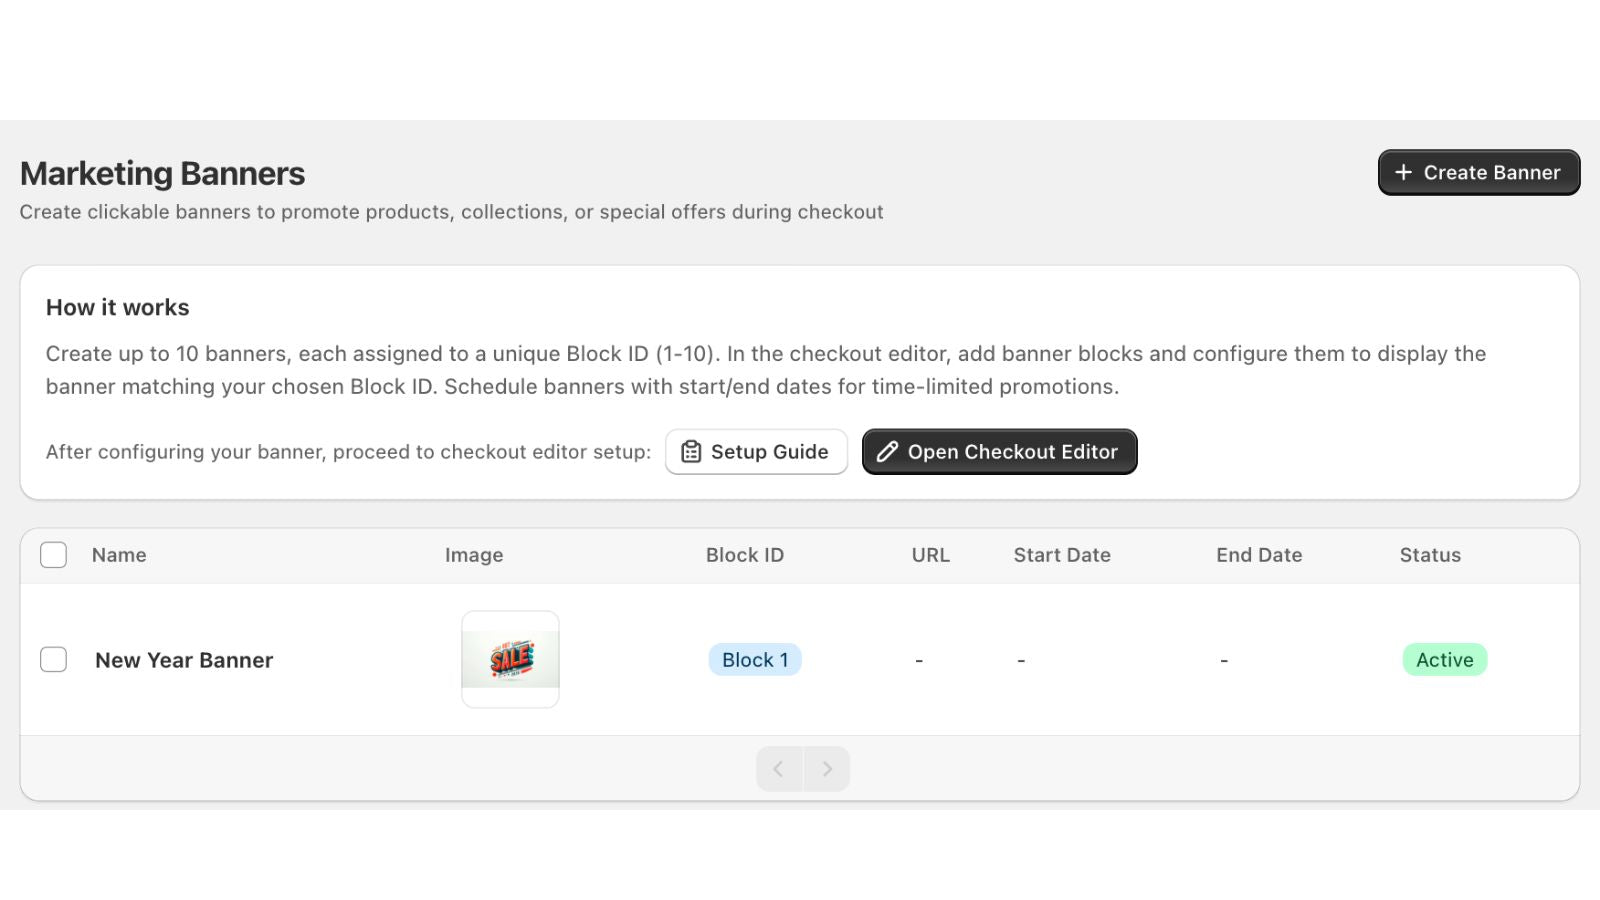Click the Active status badge
Image resolution: width=1600 pixels, height=900 pixels.
[x=1444, y=659]
